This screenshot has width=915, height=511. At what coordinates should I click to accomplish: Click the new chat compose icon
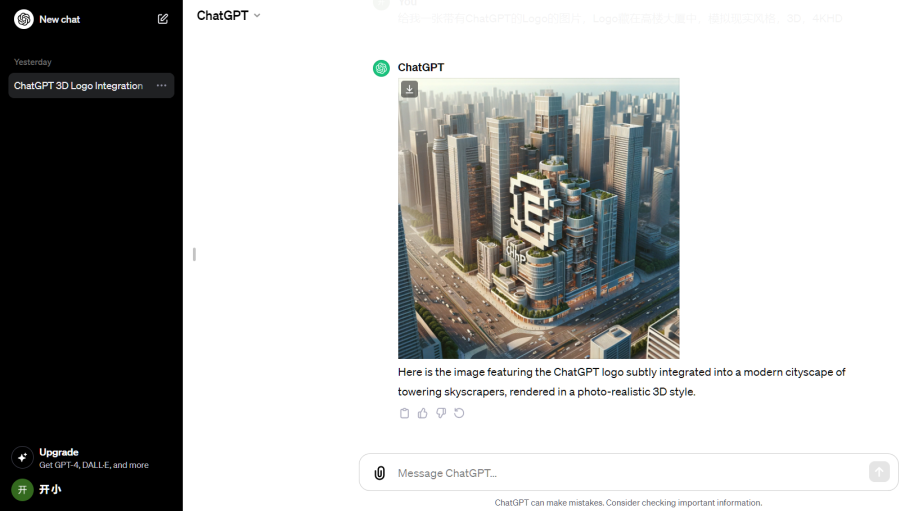(x=163, y=19)
